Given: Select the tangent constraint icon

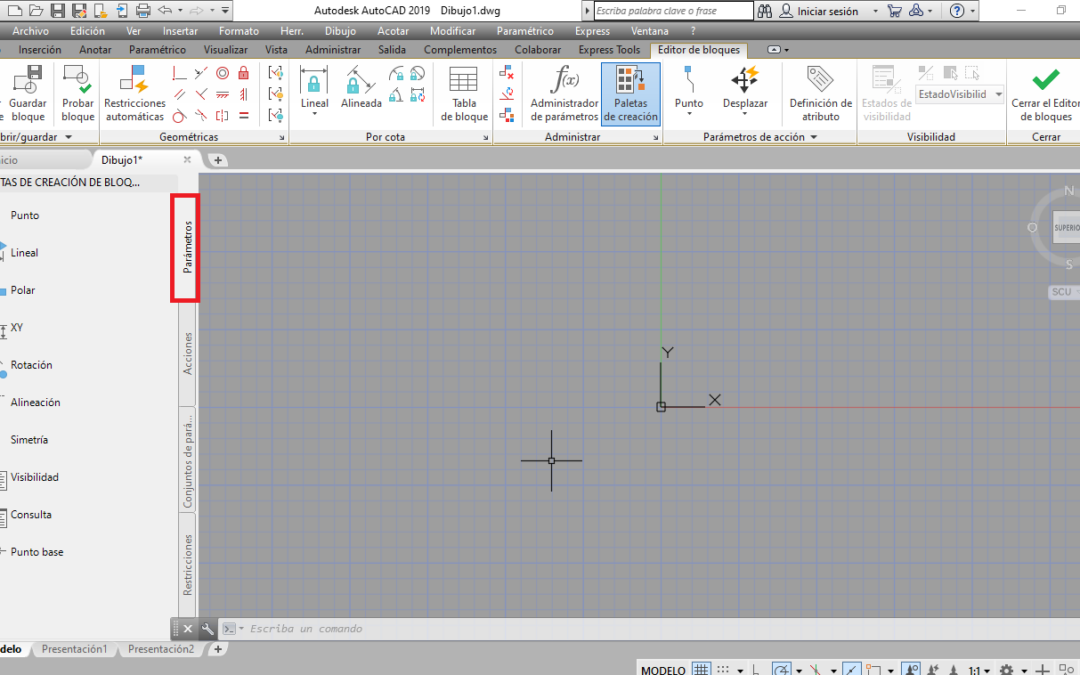Looking at the screenshot, I should click(179, 116).
